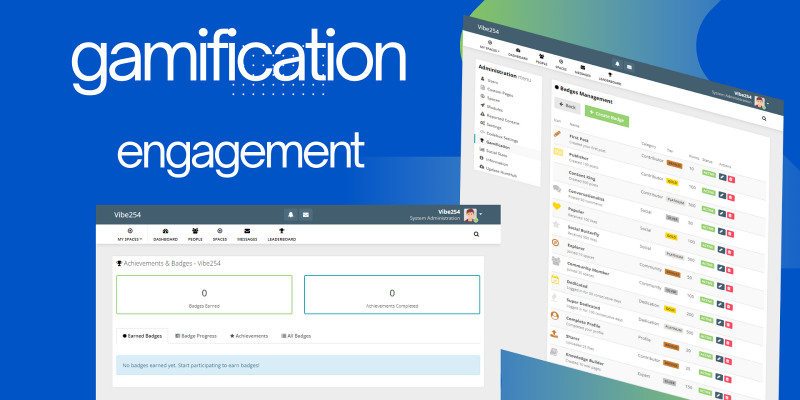800x400 pixels.
Task: Go to Dashboard in the front window navigation
Action: (165, 235)
